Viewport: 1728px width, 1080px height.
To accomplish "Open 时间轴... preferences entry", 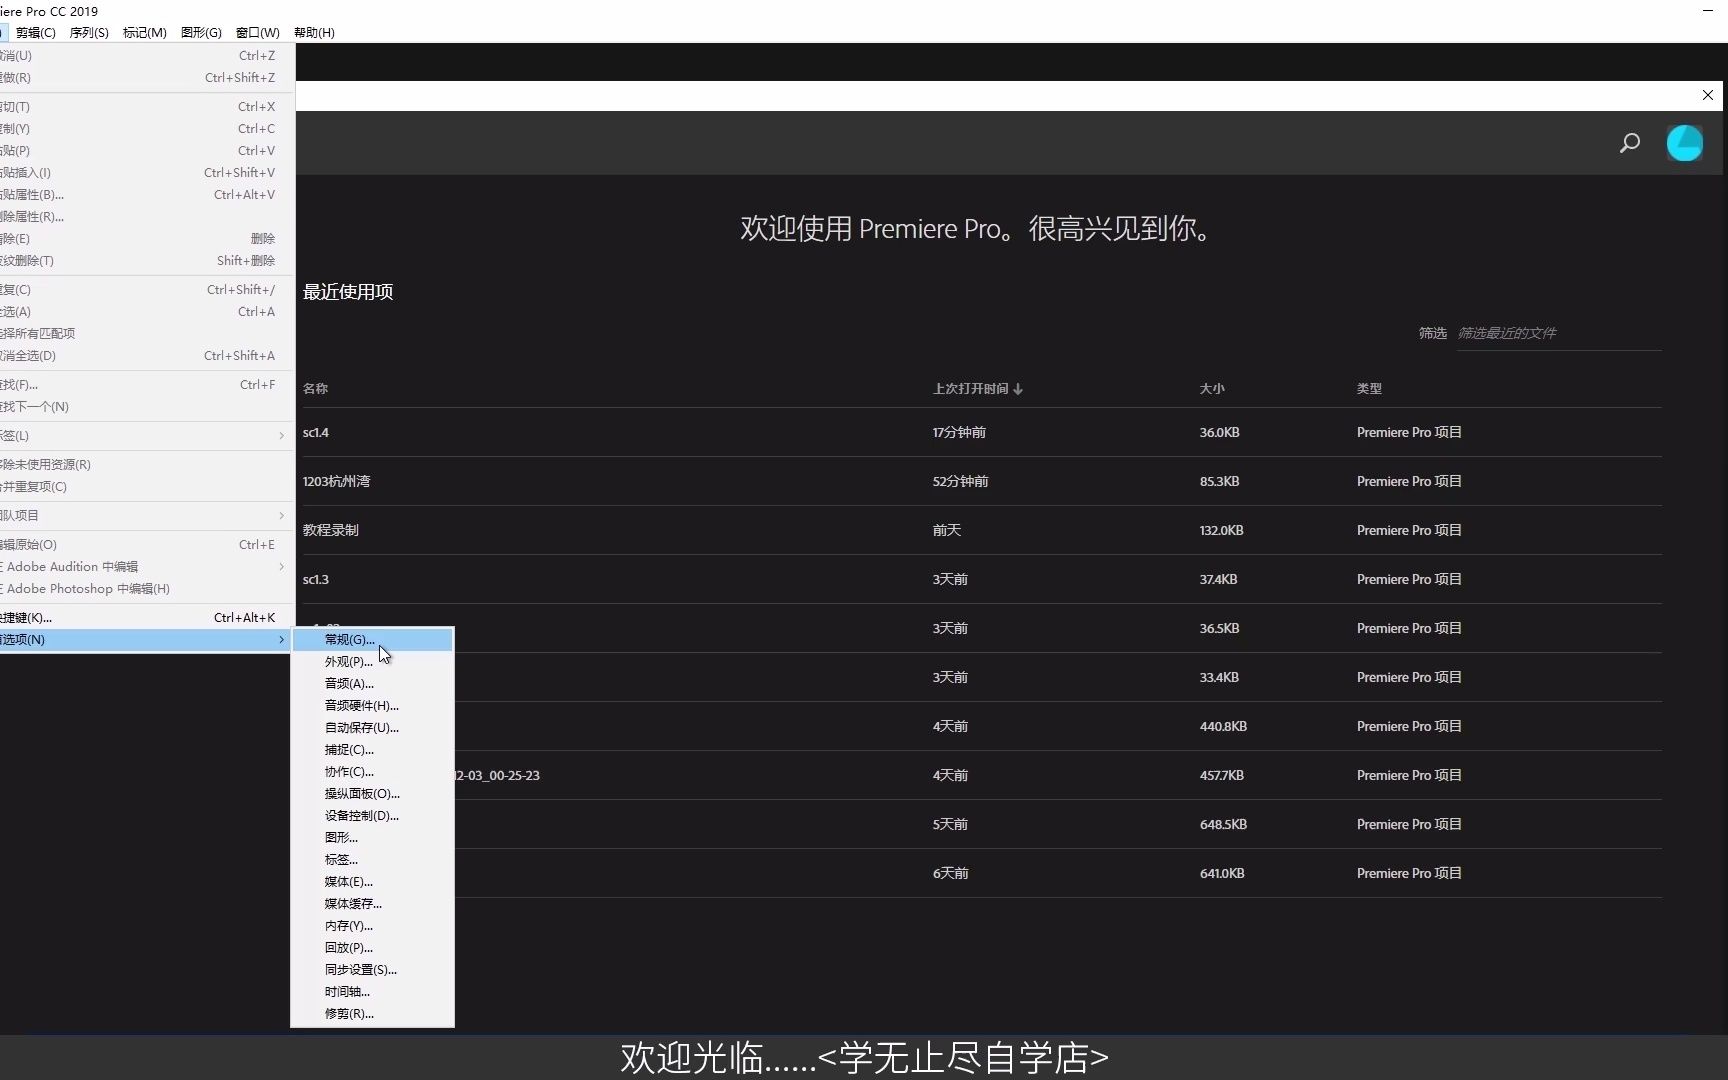I will pyautogui.click(x=372, y=991).
